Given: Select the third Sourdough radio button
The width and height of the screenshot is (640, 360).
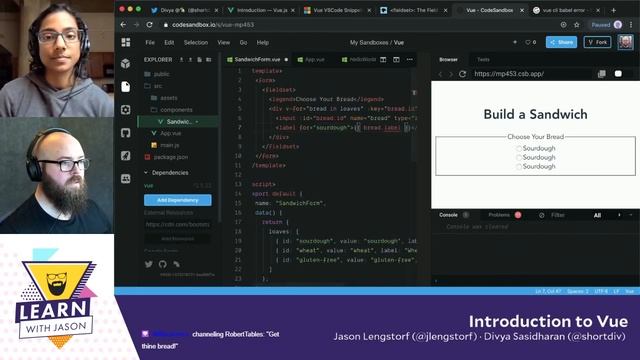Looking at the screenshot, I should point(519,167).
